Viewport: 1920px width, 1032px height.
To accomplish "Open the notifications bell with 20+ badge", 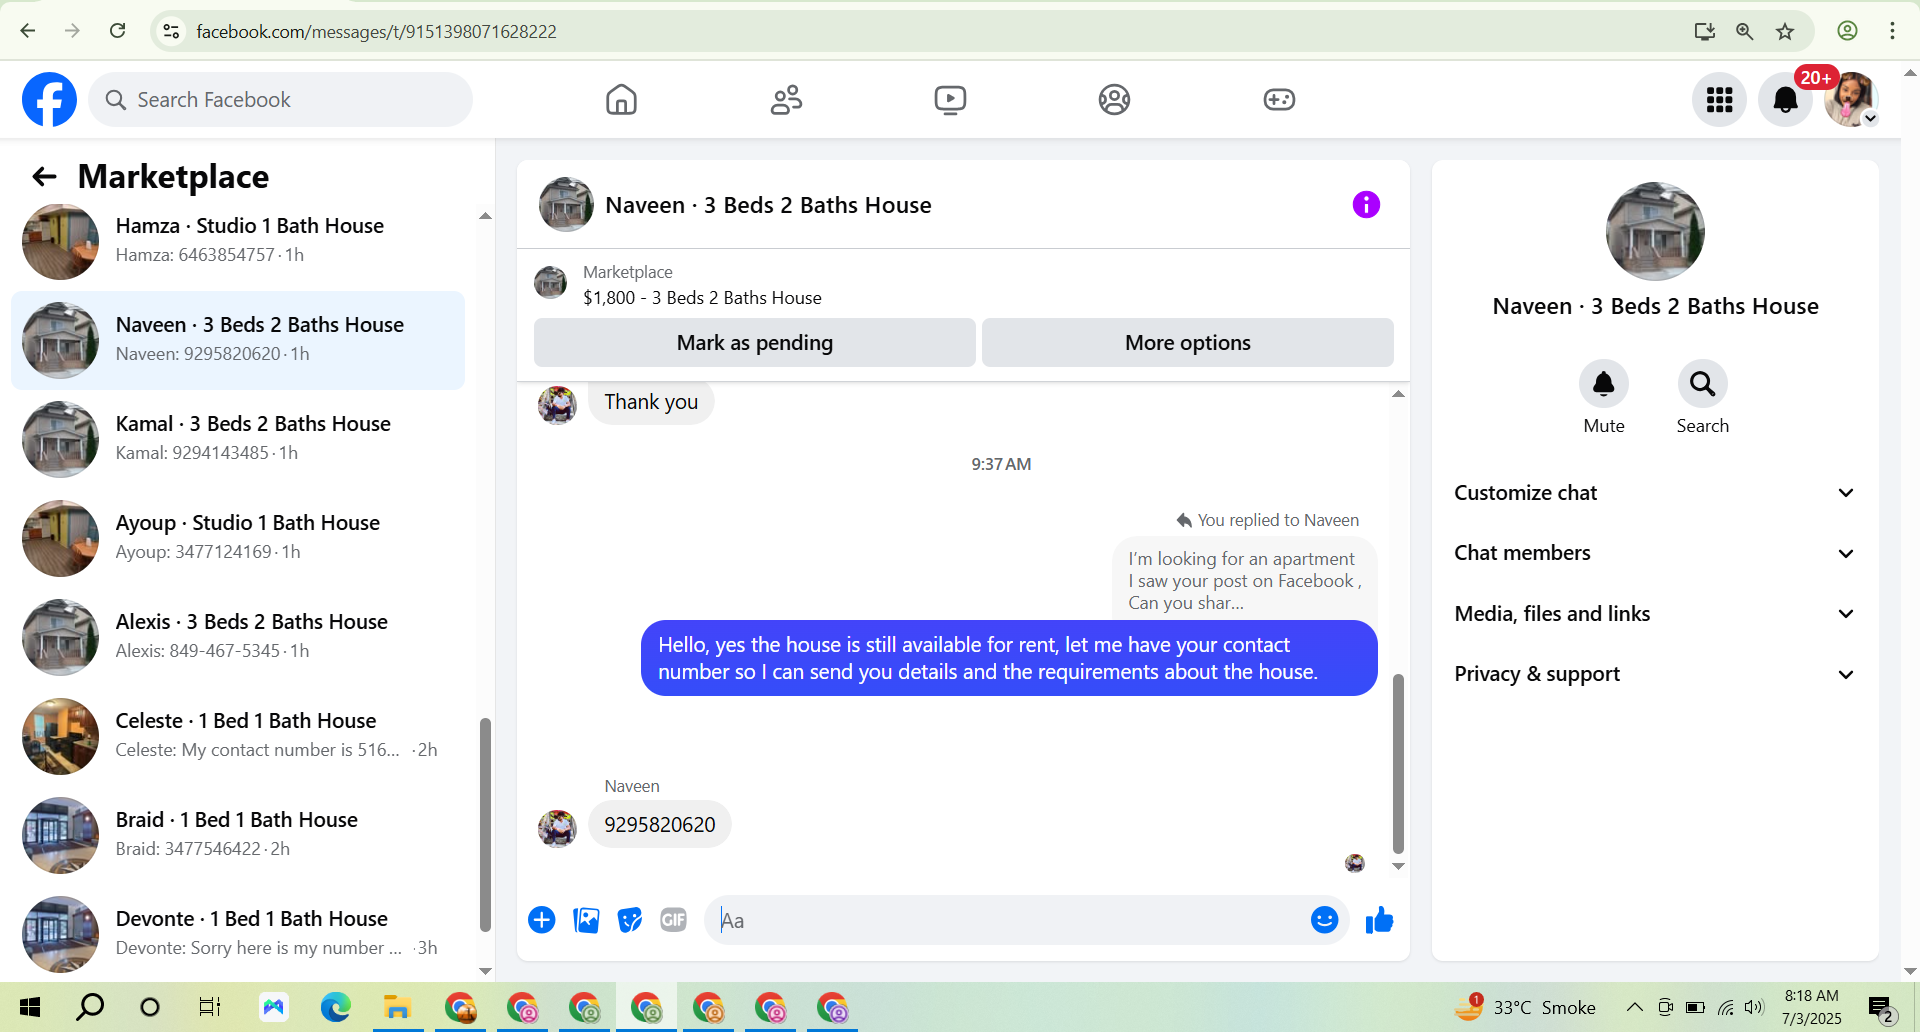I will coord(1786,99).
